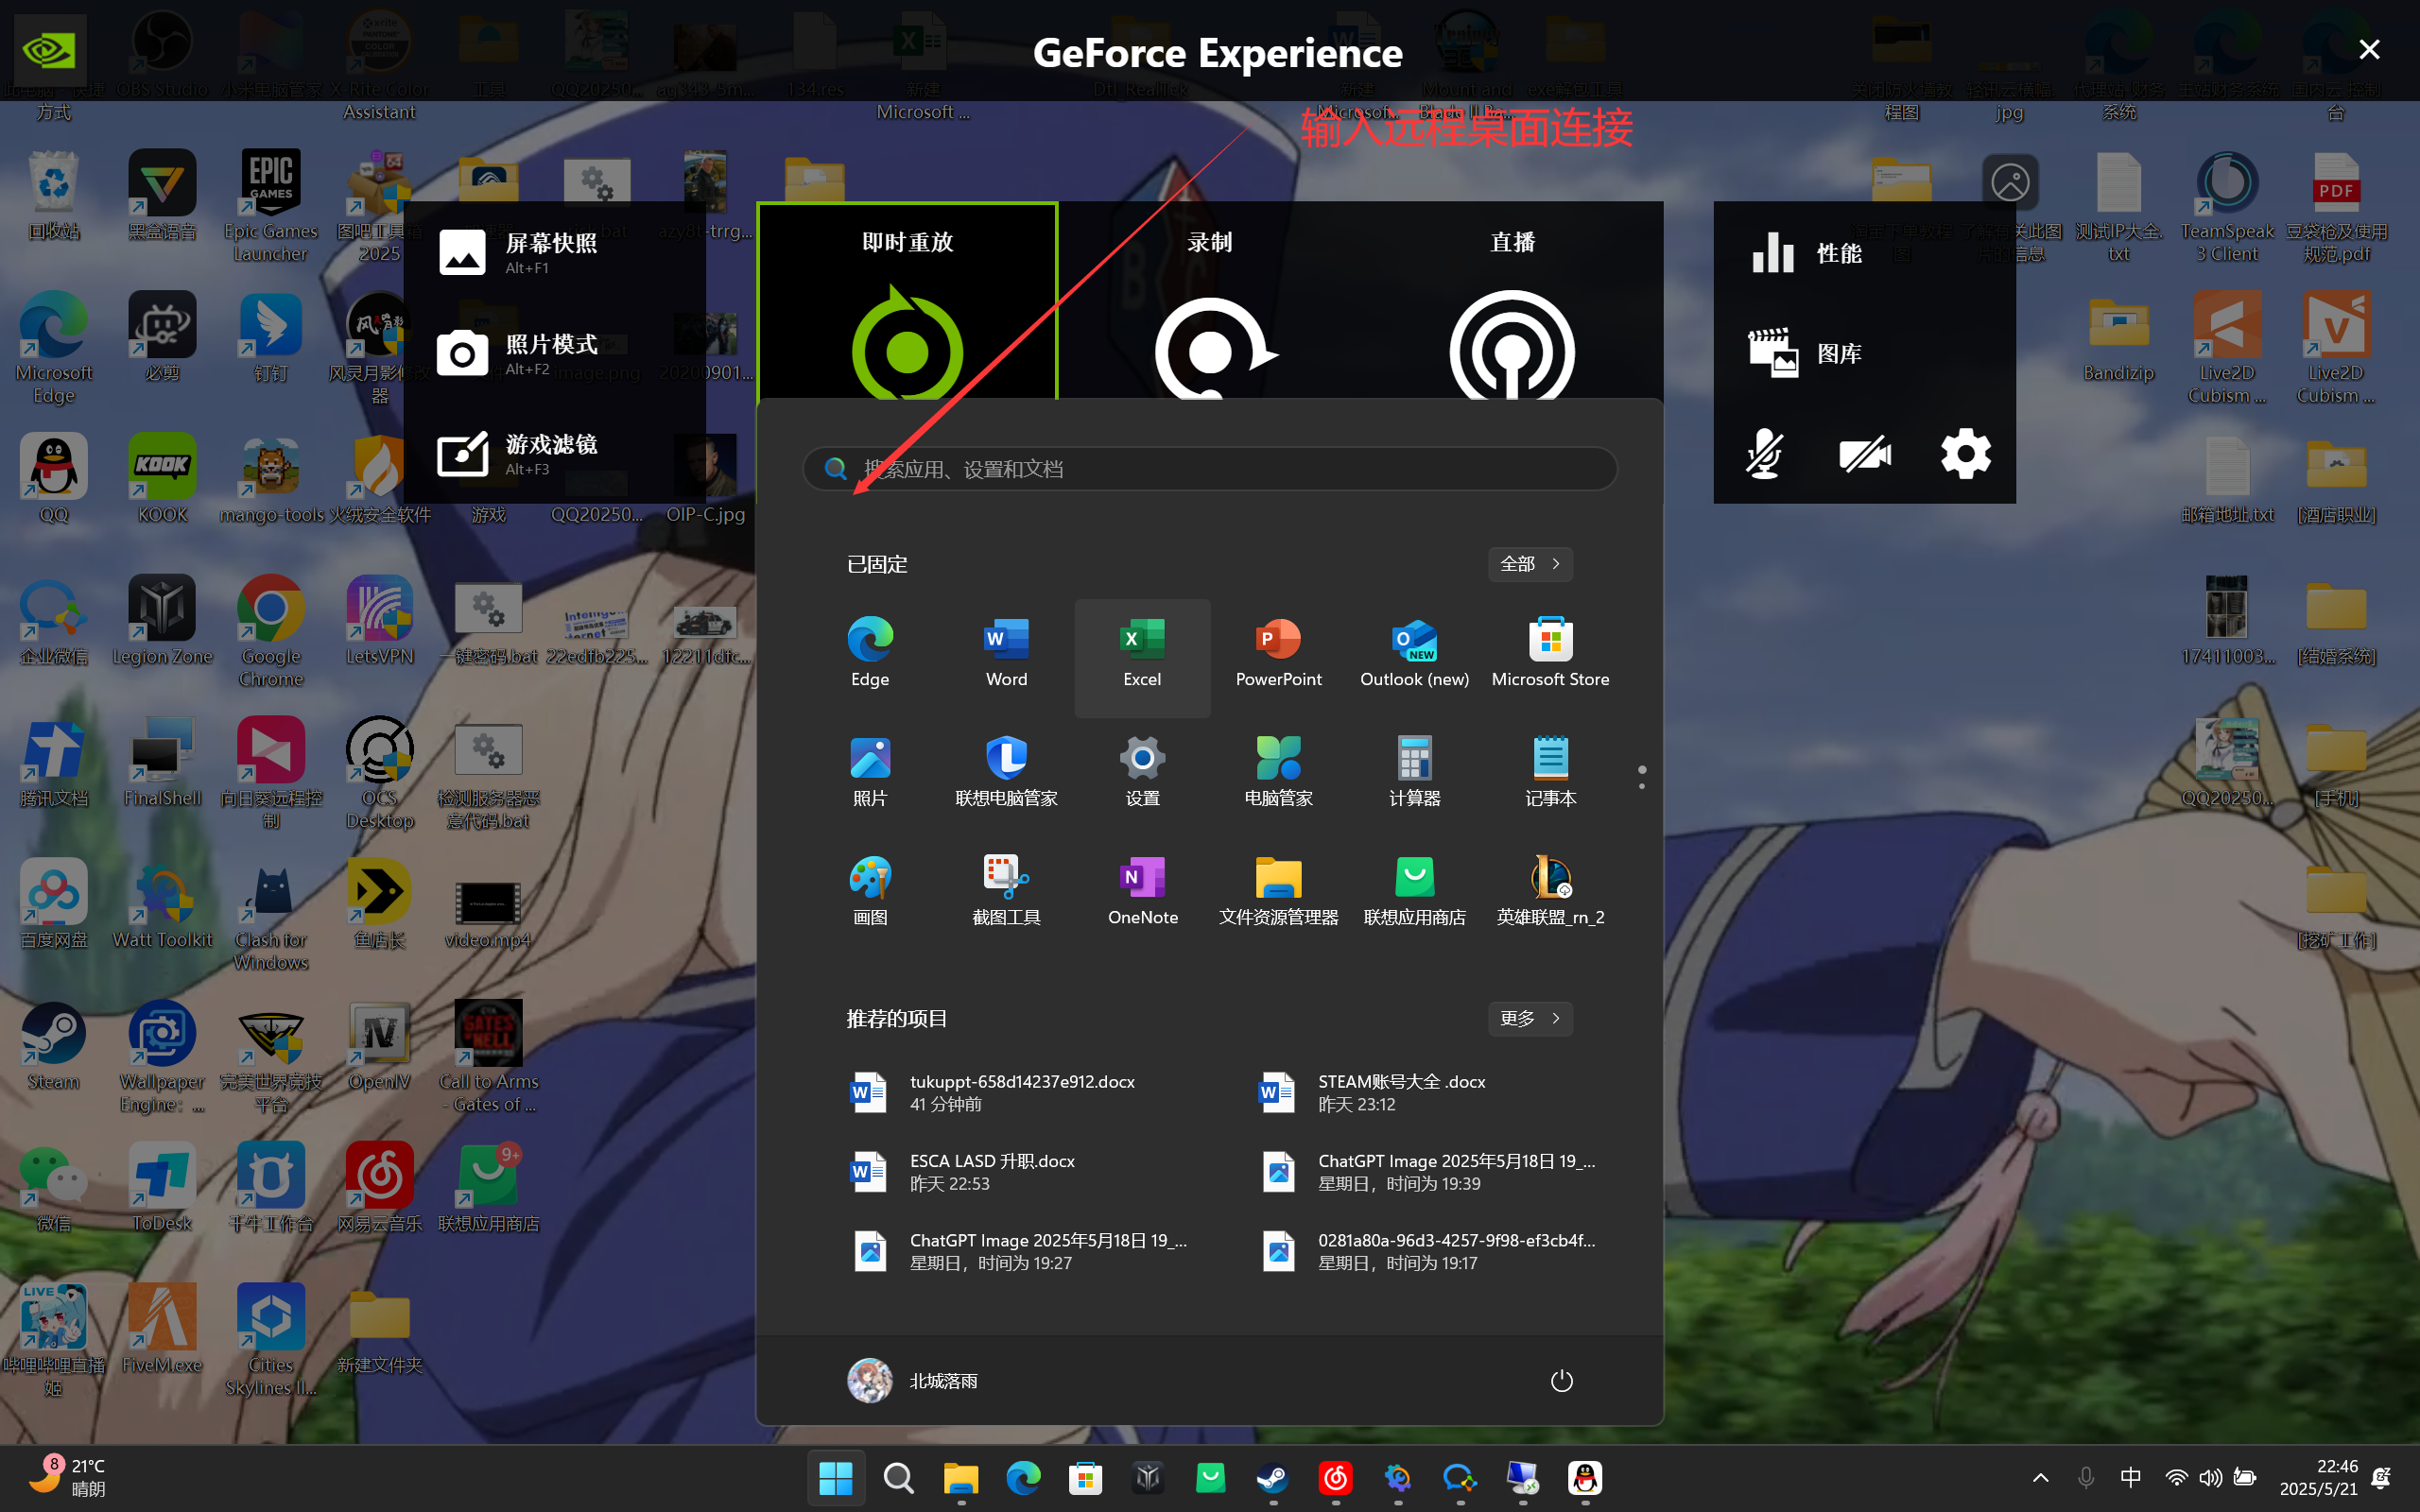The width and height of the screenshot is (2420, 1512).
Task: Open the taskbar volume control
Action: [2210, 1477]
